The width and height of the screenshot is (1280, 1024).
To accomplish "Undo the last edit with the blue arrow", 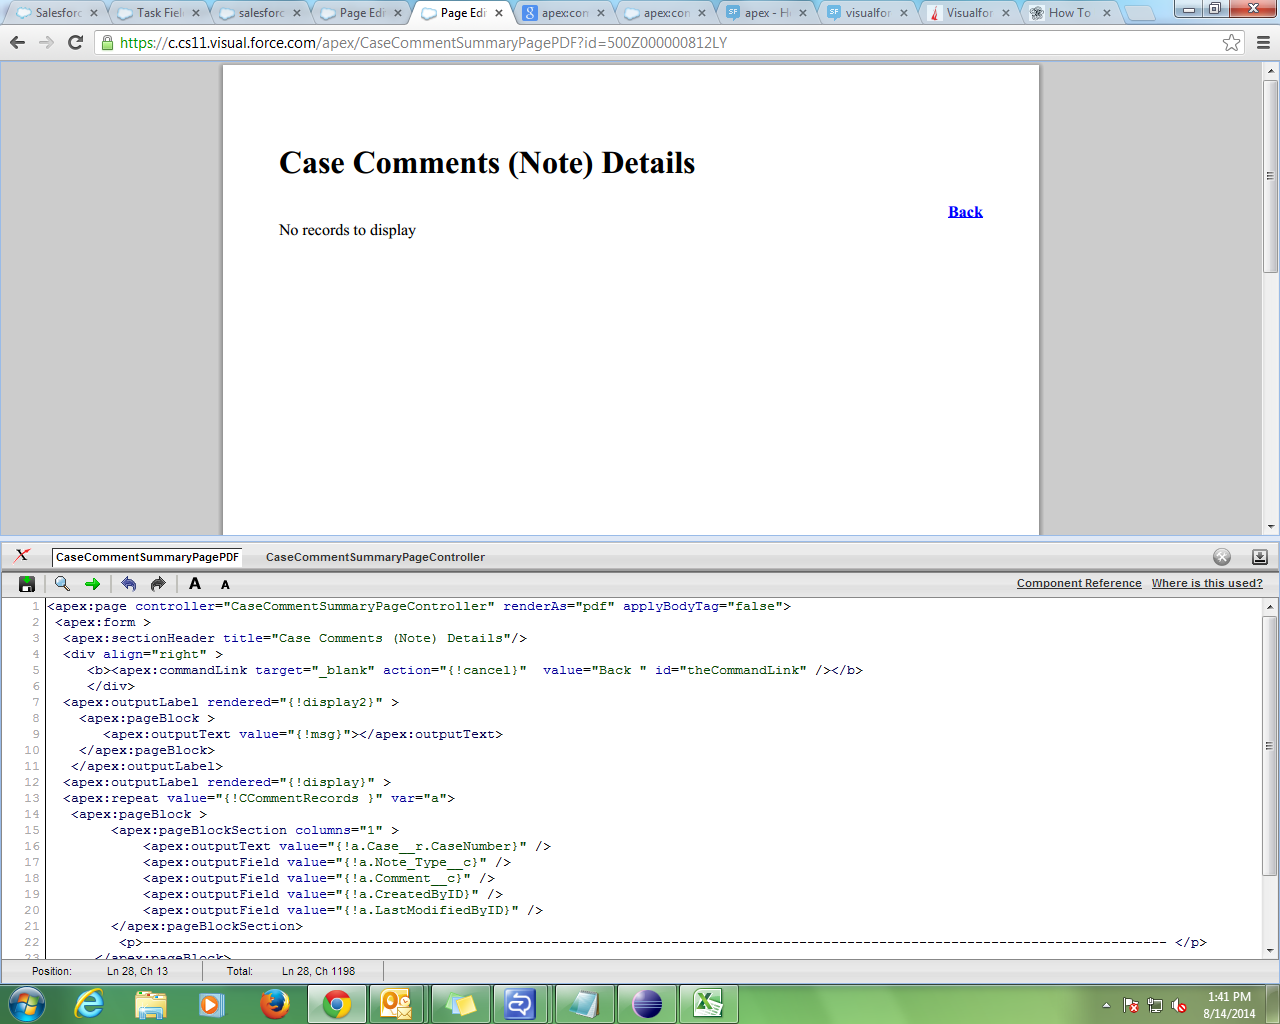I will coord(128,584).
